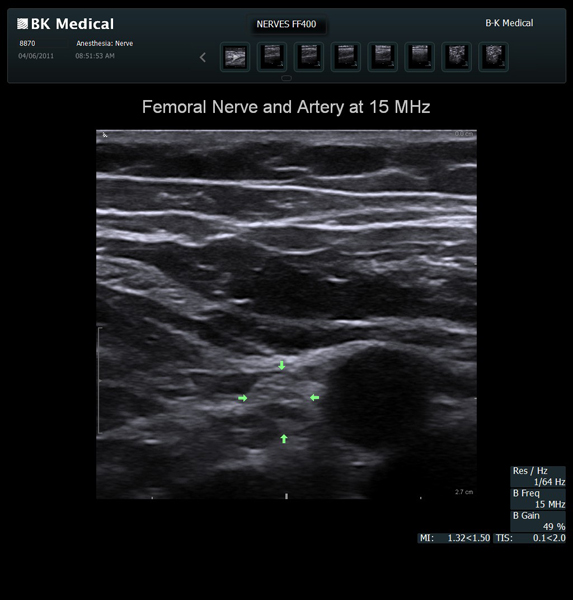Open the fourth thumbnail in the strip
Screen dimensions: 573x600
click(x=346, y=57)
